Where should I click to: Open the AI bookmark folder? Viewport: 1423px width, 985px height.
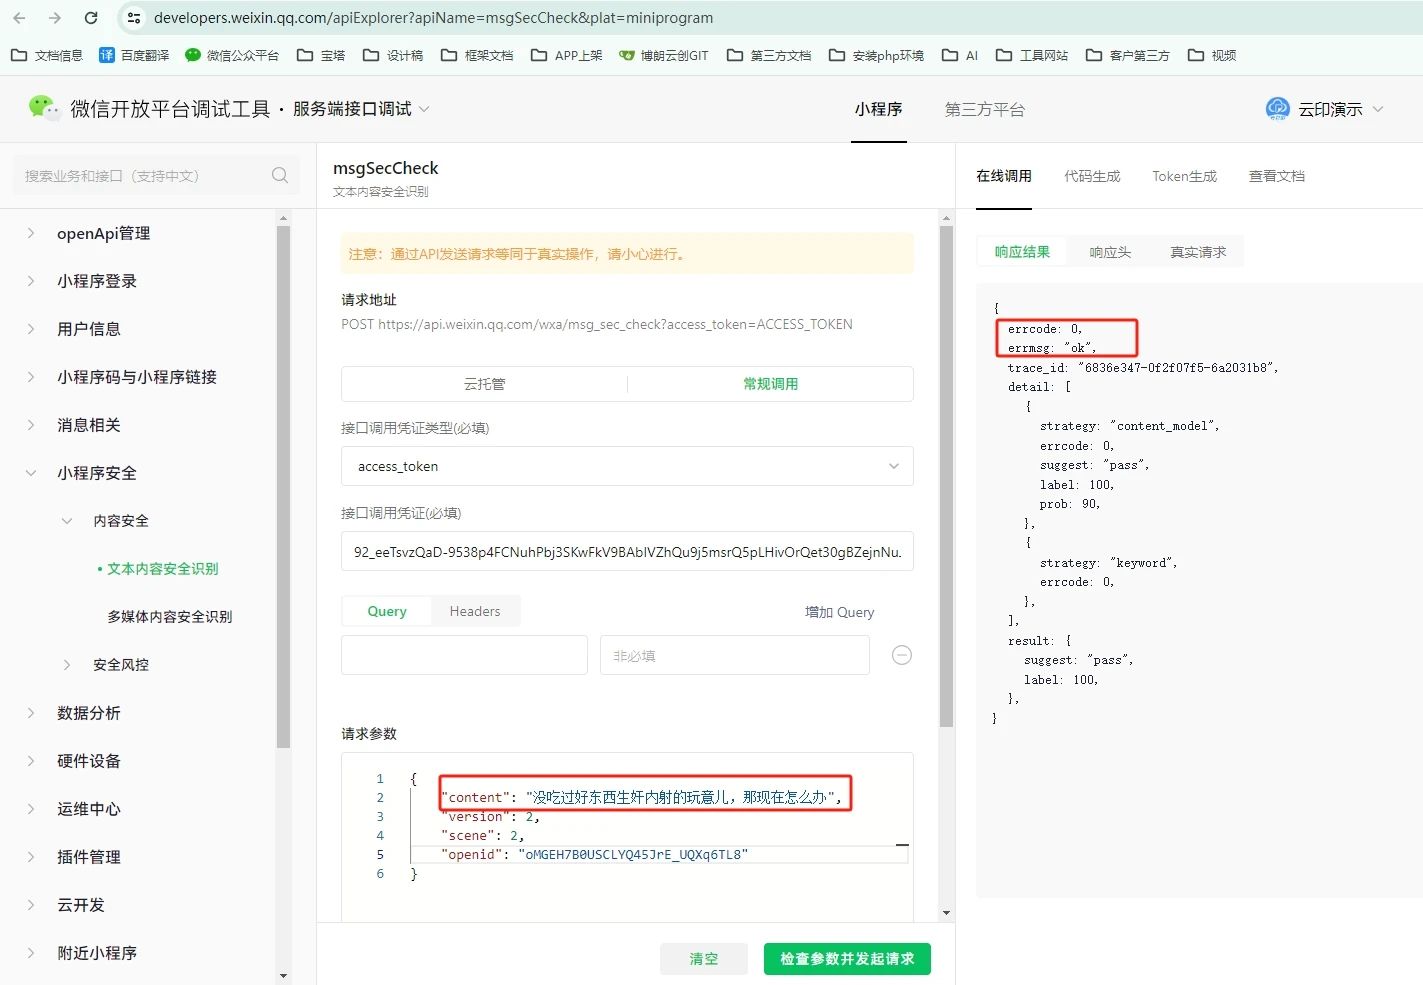tap(960, 55)
